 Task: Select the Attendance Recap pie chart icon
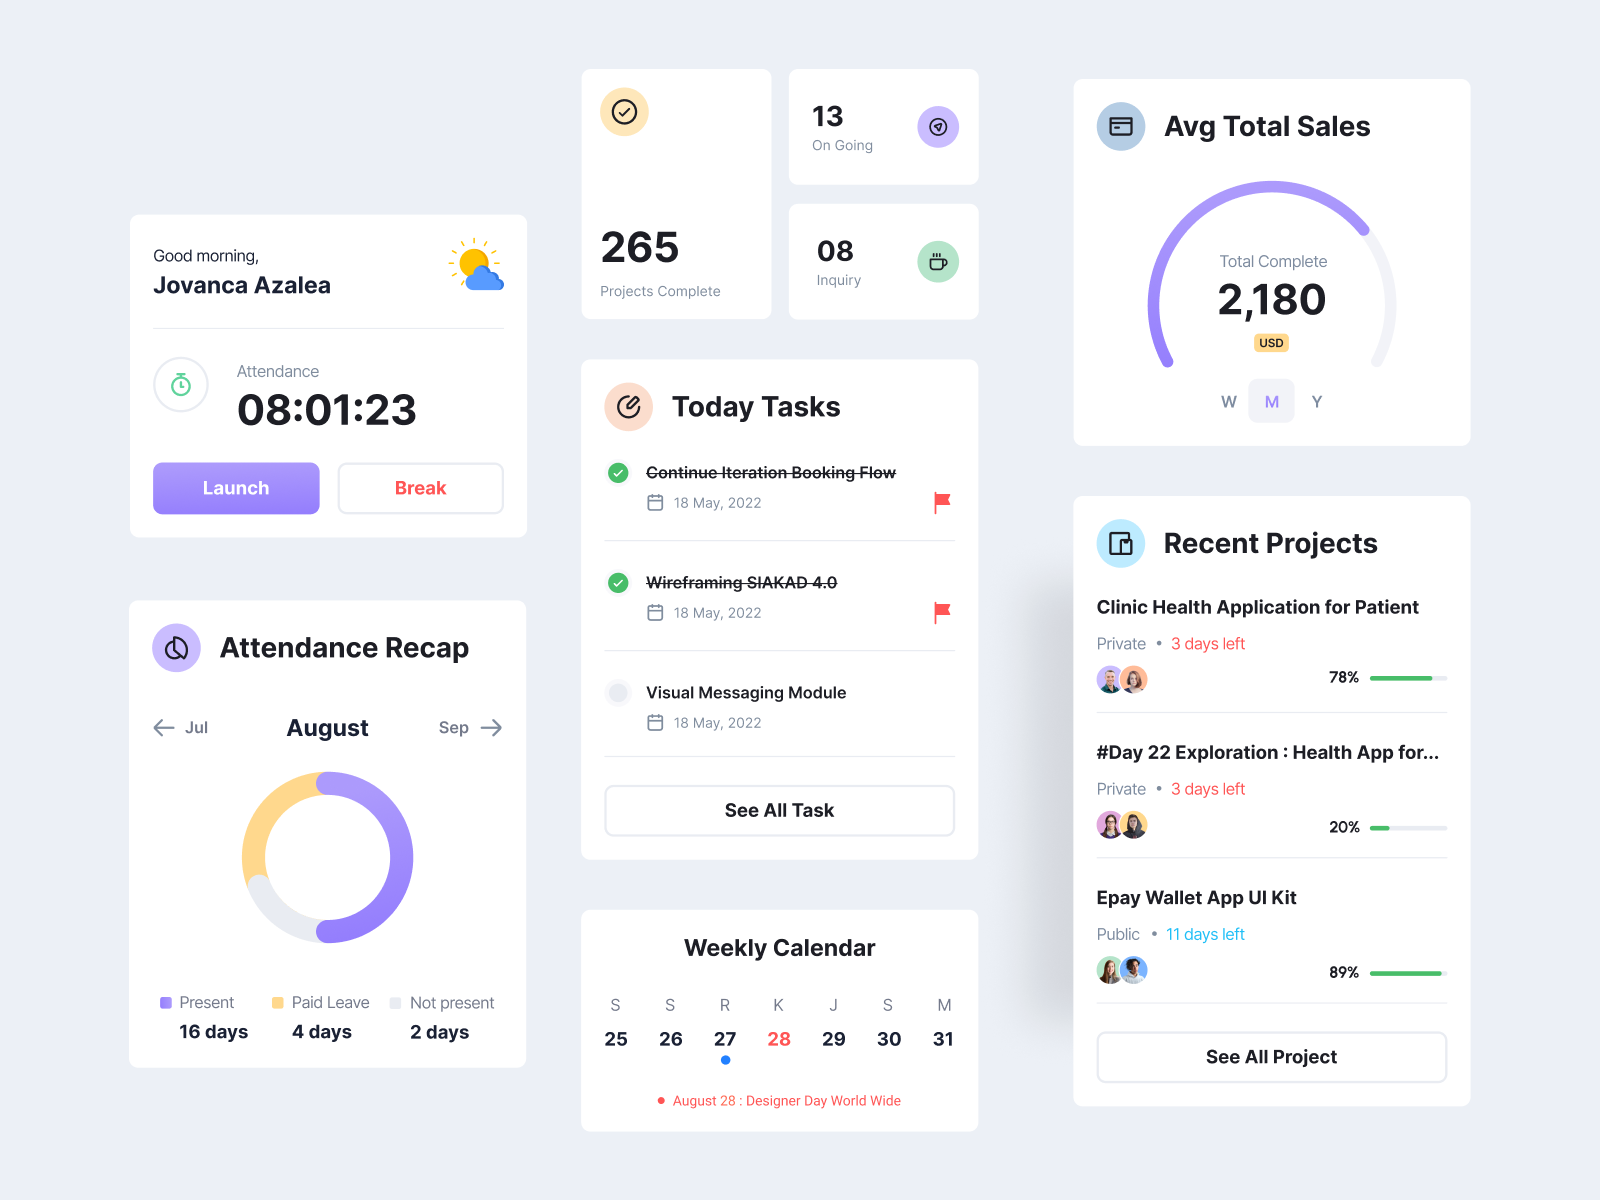(177, 648)
